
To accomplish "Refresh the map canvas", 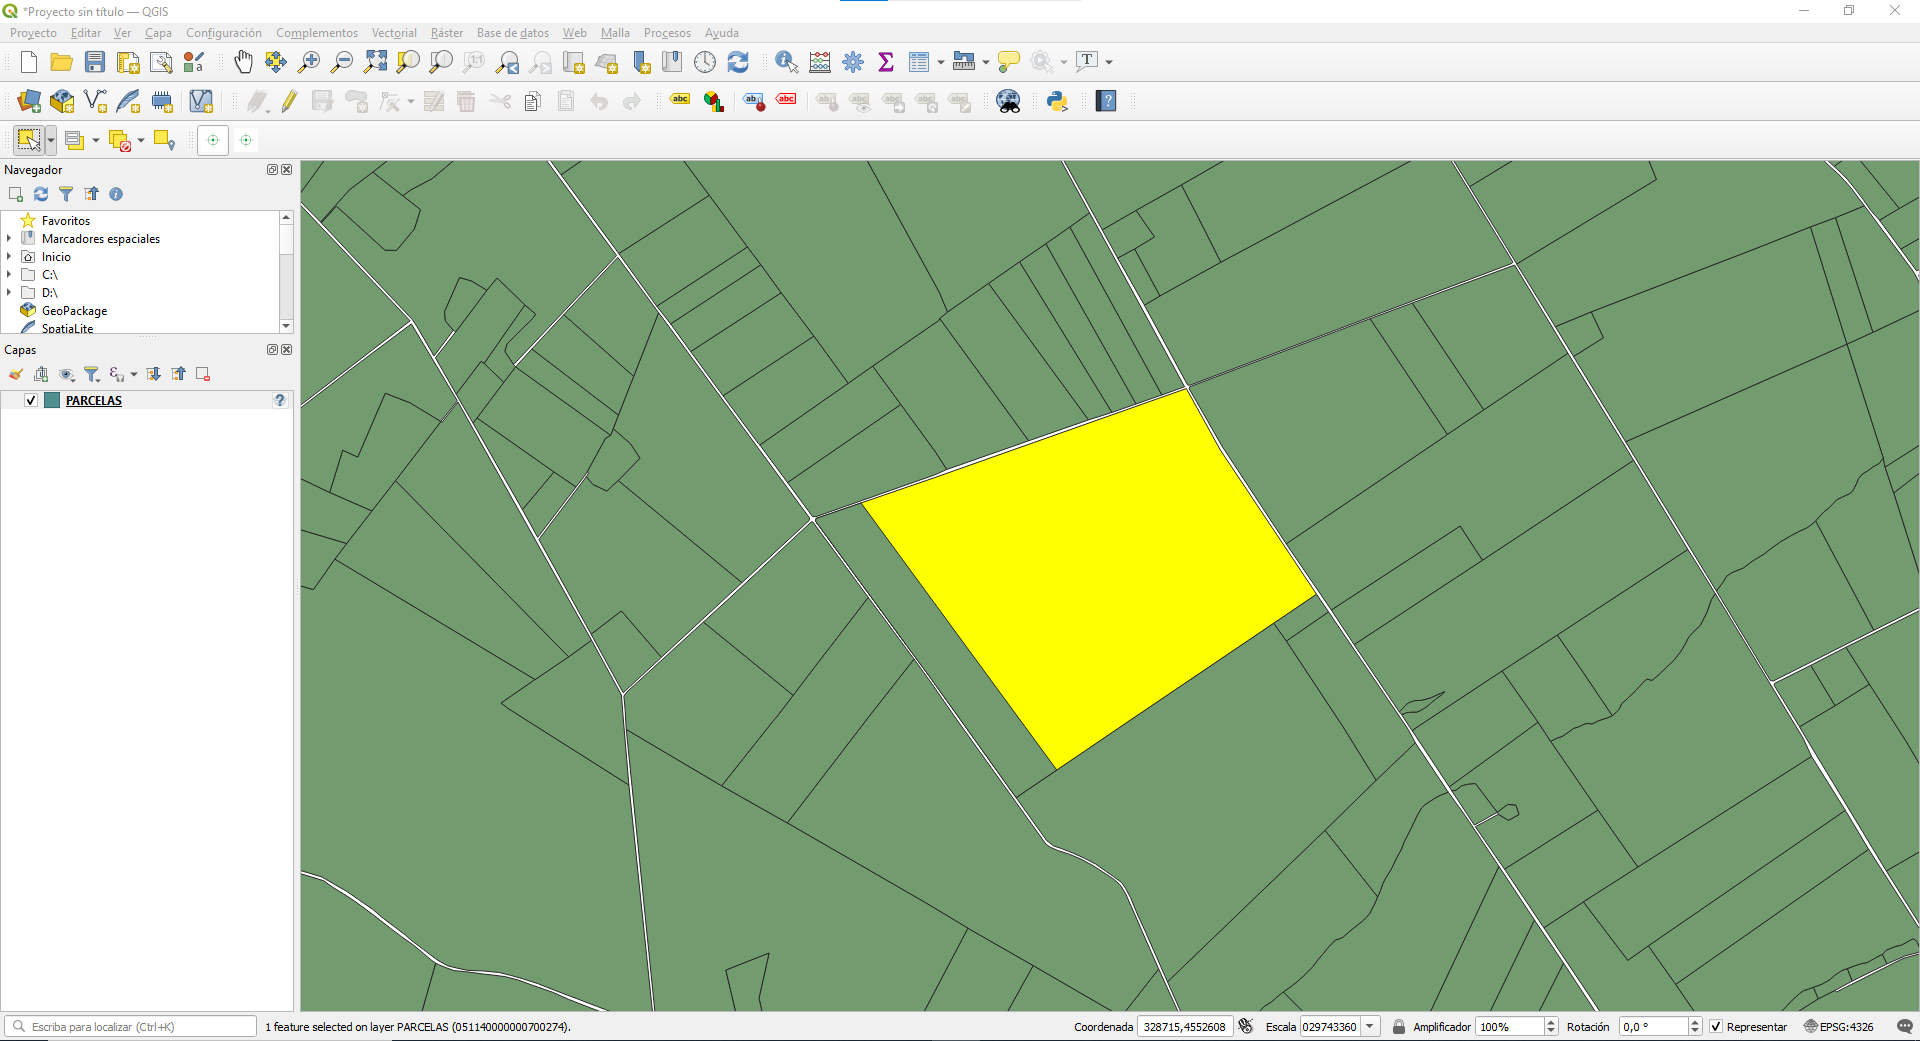I will [x=738, y=61].
